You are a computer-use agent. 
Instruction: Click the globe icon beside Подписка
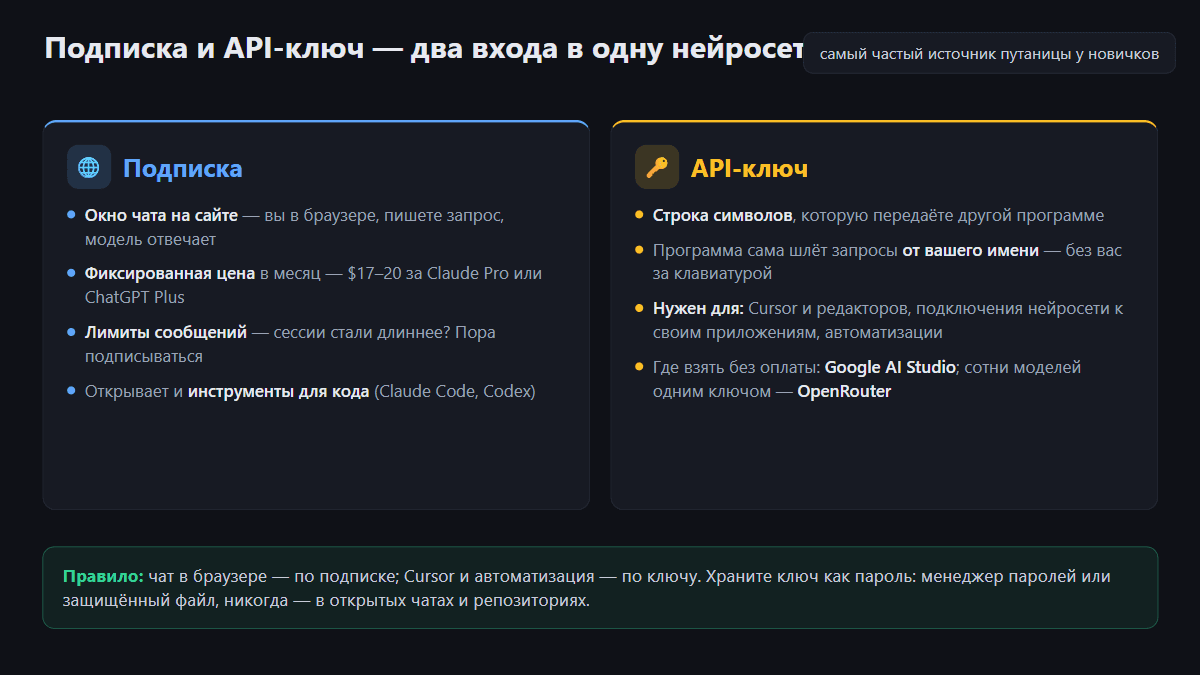point(89,167)
